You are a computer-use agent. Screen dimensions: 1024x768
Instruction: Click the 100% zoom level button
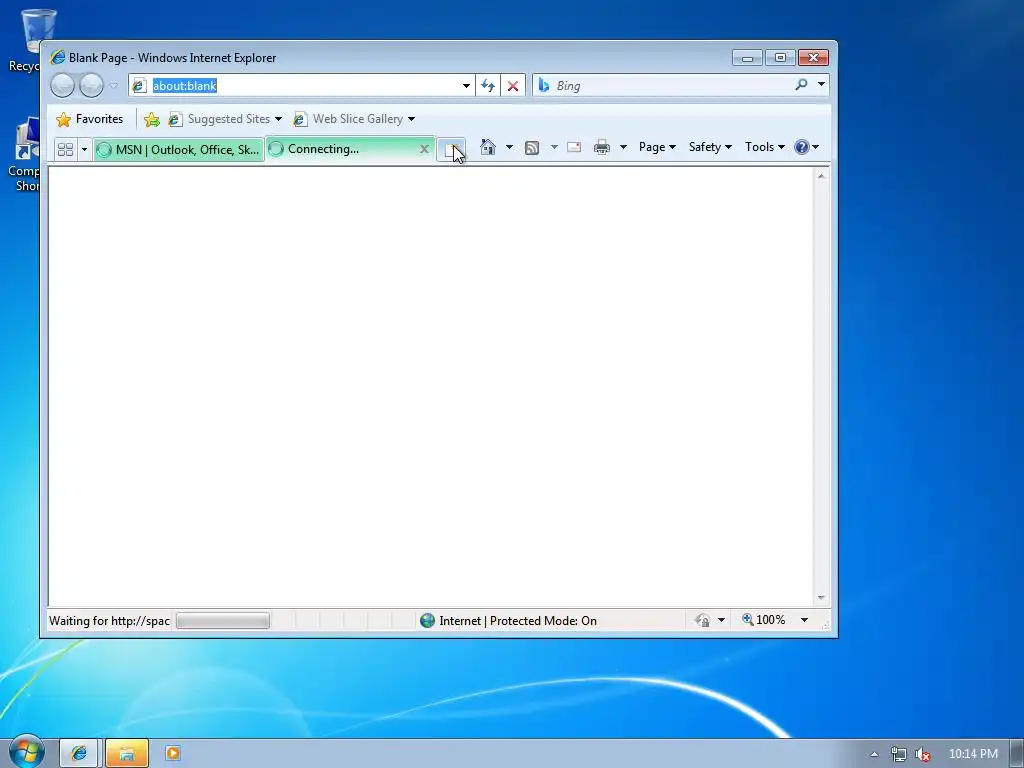tap(764, 620)
